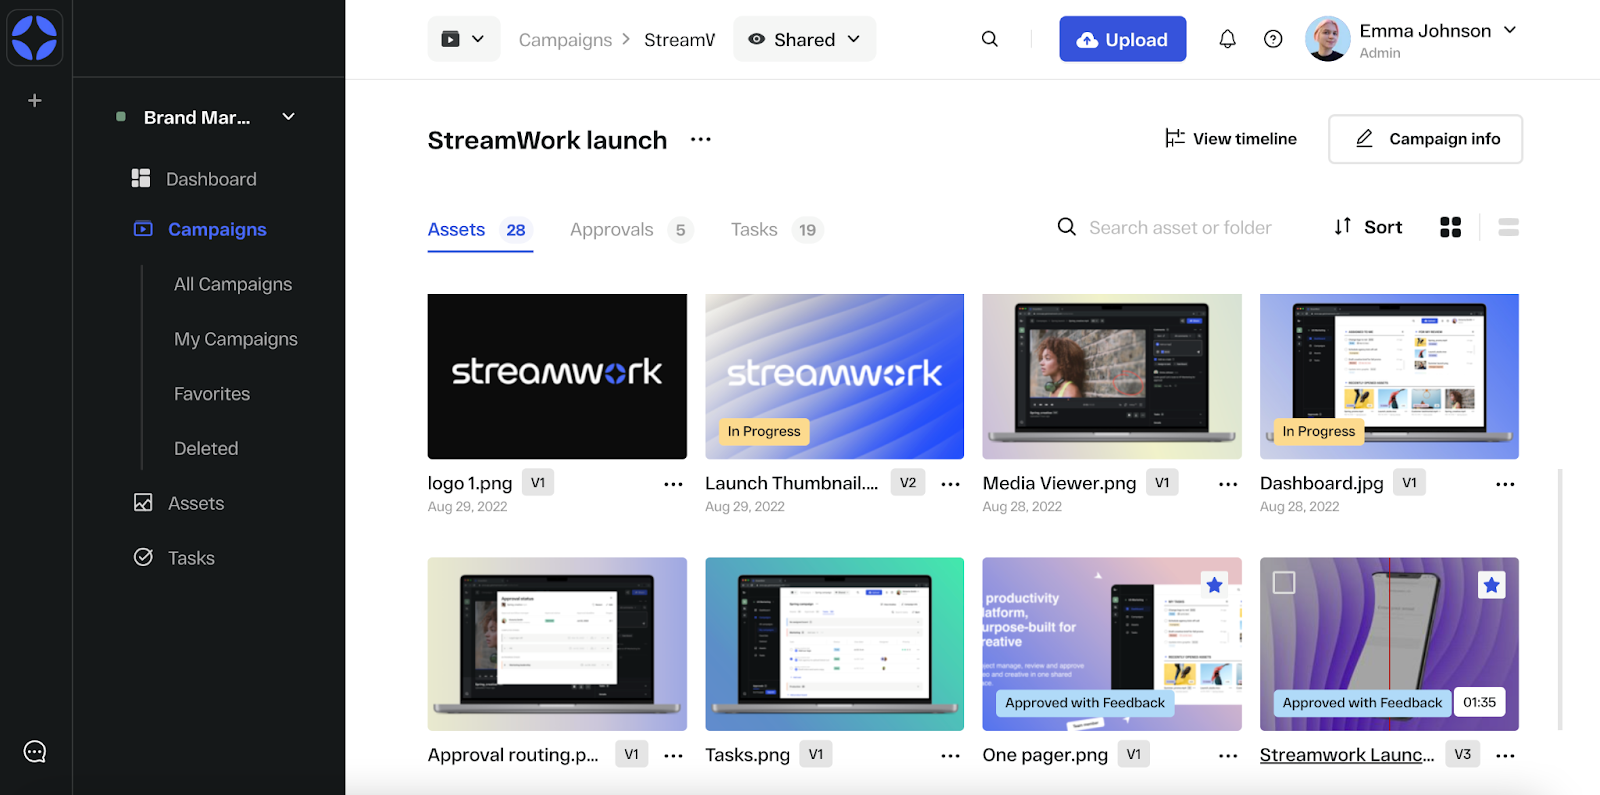Click the 01:35 duration on Streamwork Launch video
1600x795 pixels.
pyautogui.click(x=1479, y=702)
